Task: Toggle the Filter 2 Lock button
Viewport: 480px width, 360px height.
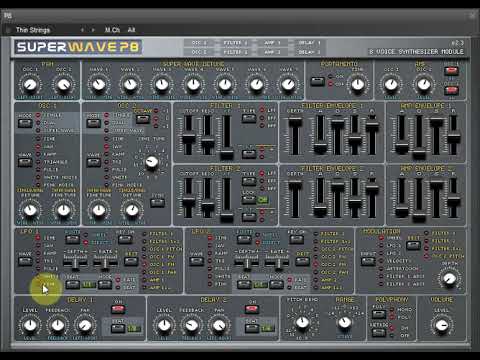Action: point(248,200)
